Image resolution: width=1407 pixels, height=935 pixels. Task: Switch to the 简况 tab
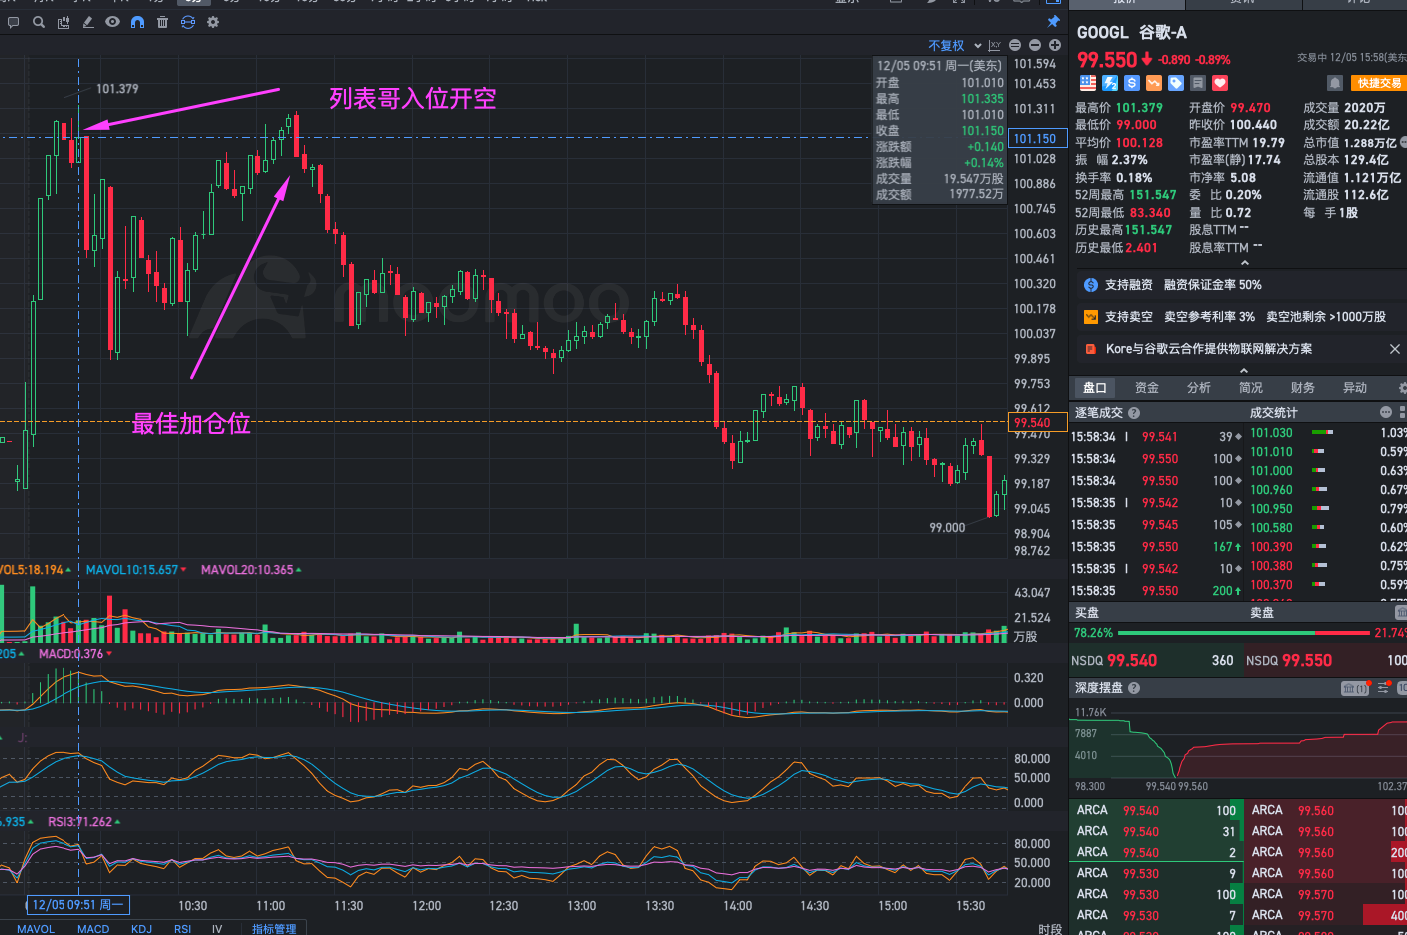1251,388
